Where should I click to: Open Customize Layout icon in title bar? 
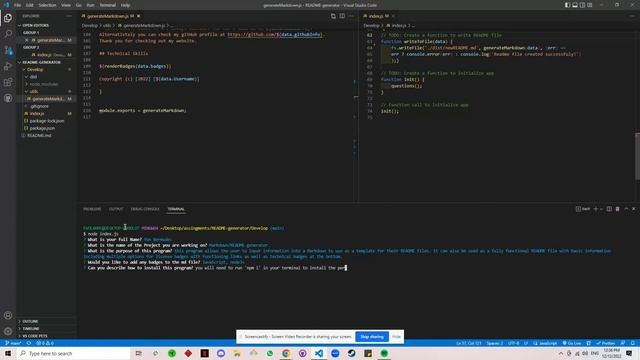[x=590, y=5]
